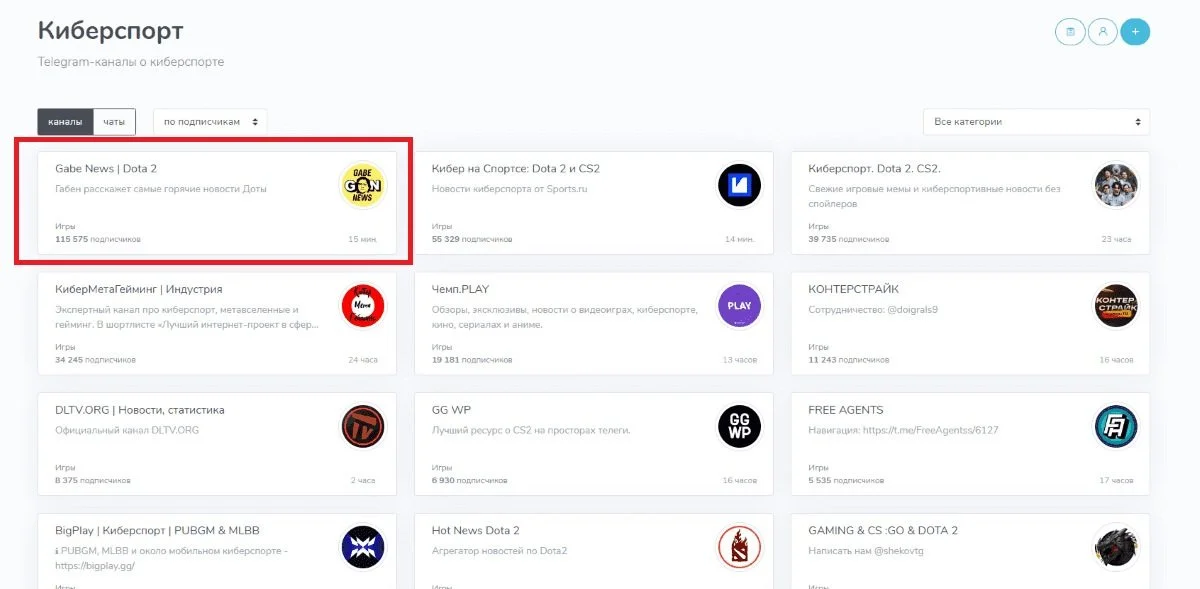Open the GG WP channel title

coord(451,410)
